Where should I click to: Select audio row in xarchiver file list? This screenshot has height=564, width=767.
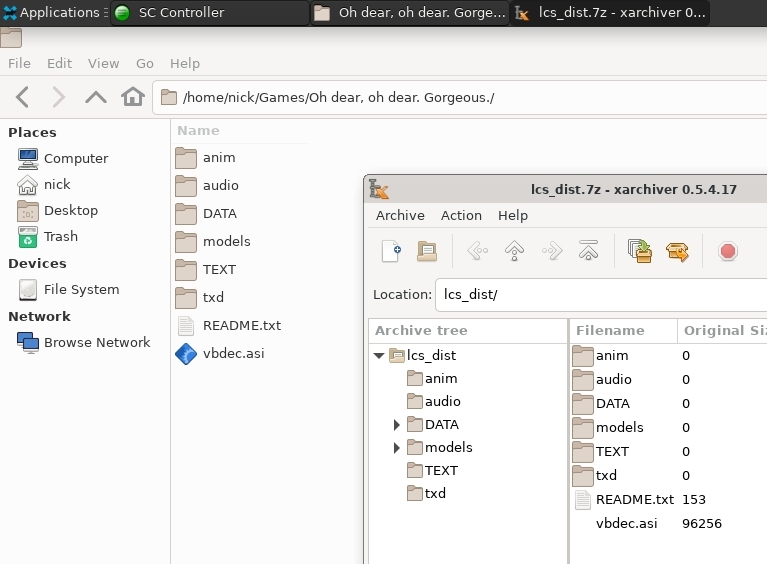tap(668, 380)
